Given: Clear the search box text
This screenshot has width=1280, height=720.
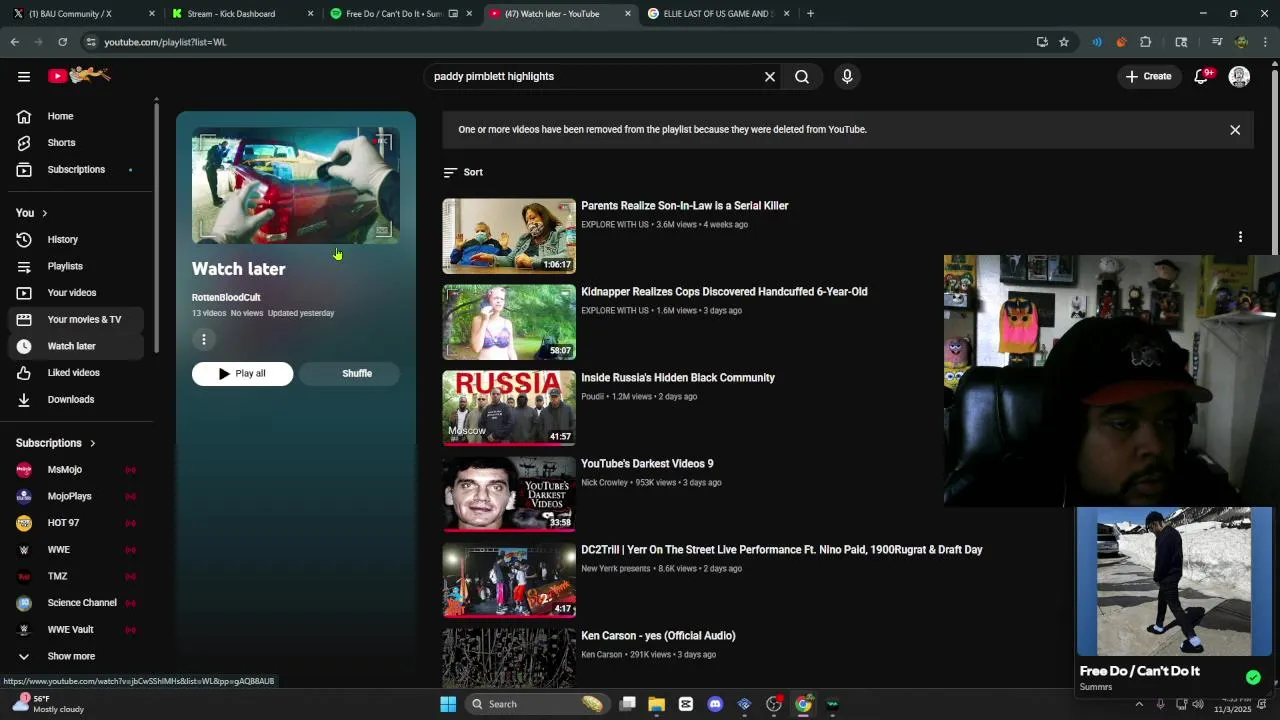Looking at the screenshot, I should tap(770, 77).
